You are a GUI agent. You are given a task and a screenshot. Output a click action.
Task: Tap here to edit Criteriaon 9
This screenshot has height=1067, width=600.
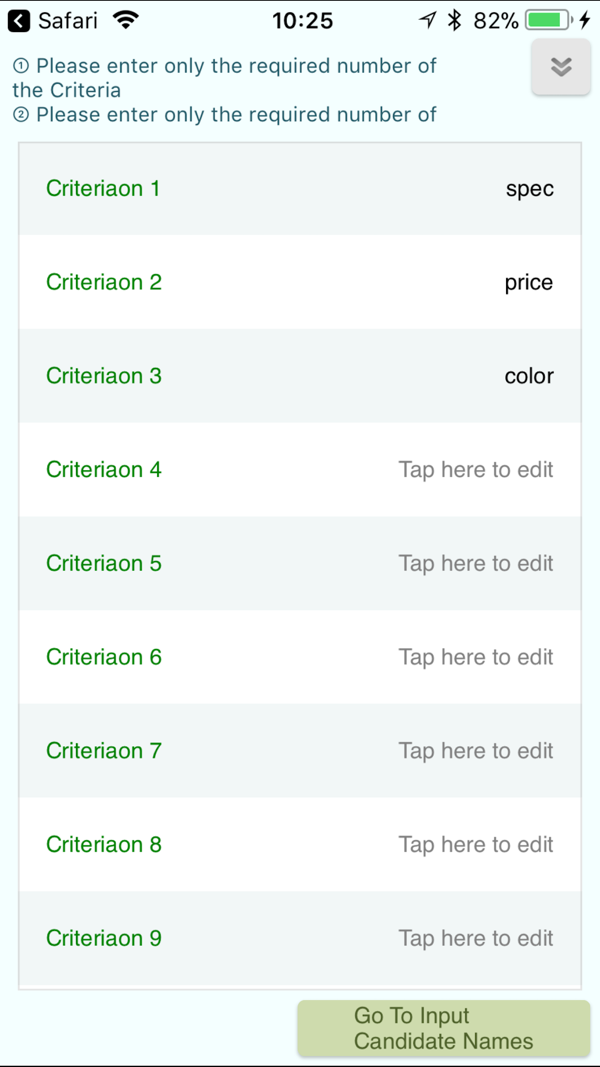click(x=476, y=939)
